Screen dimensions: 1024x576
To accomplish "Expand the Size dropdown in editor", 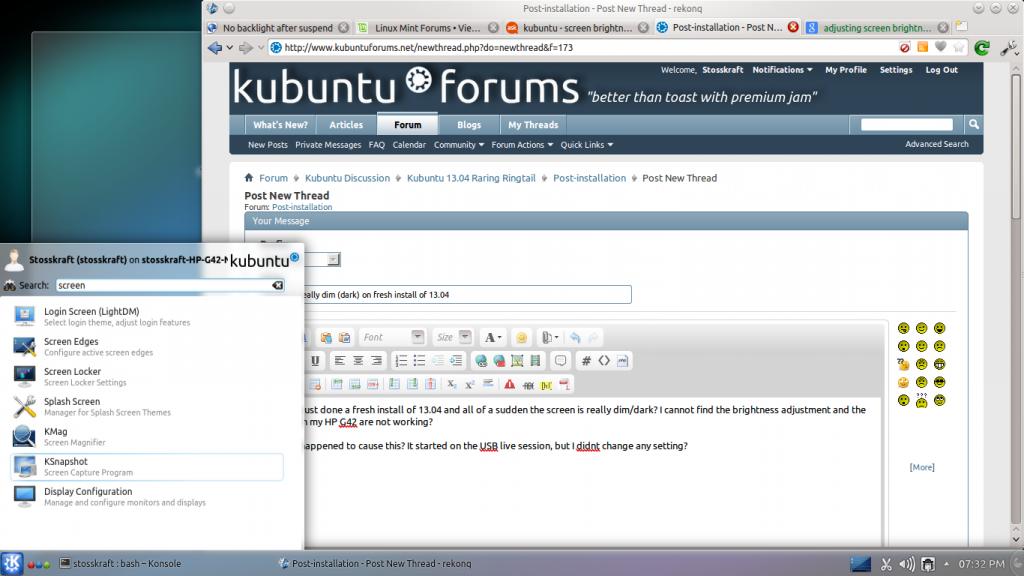I will 465,337.
